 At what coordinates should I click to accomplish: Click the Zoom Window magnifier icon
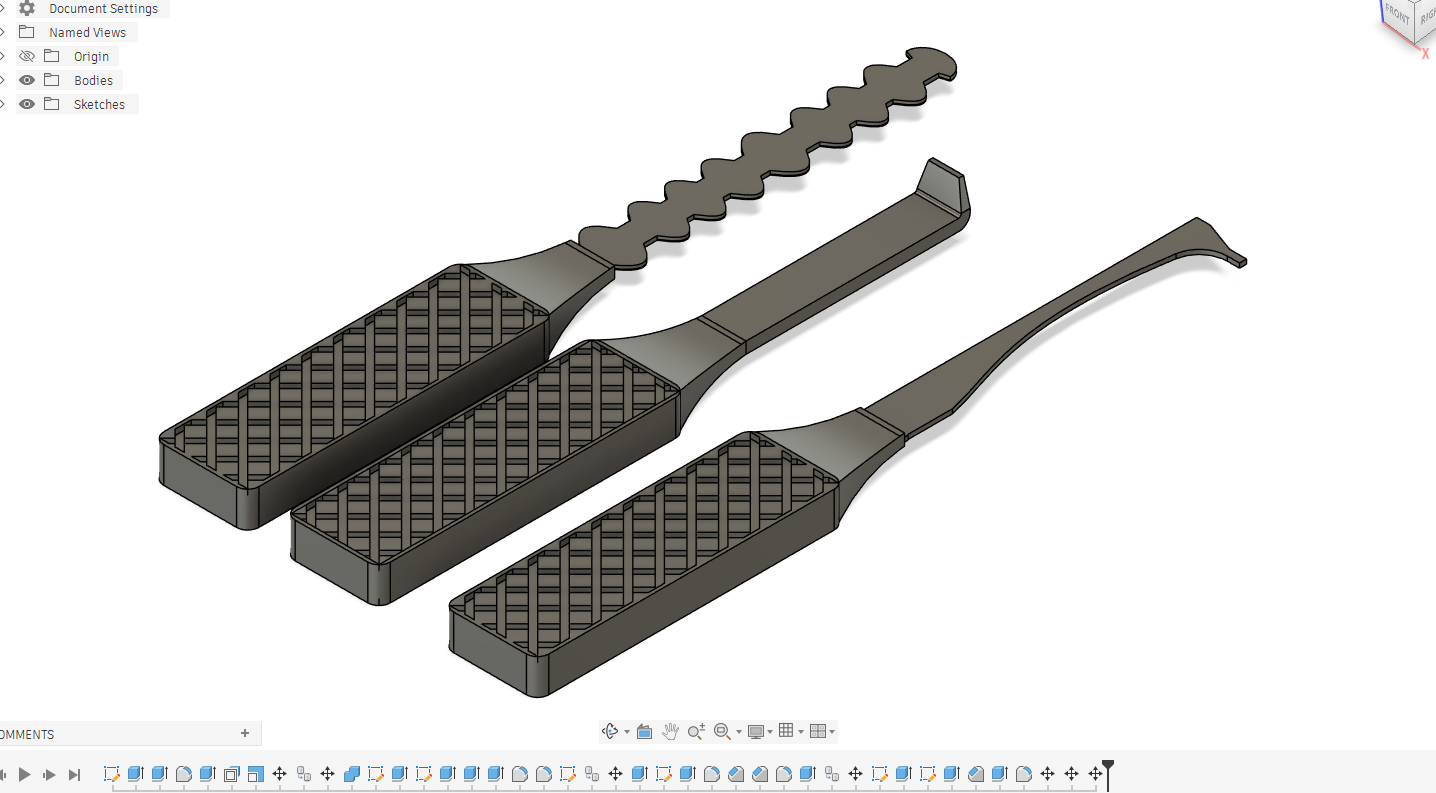[x=722, y=731]
